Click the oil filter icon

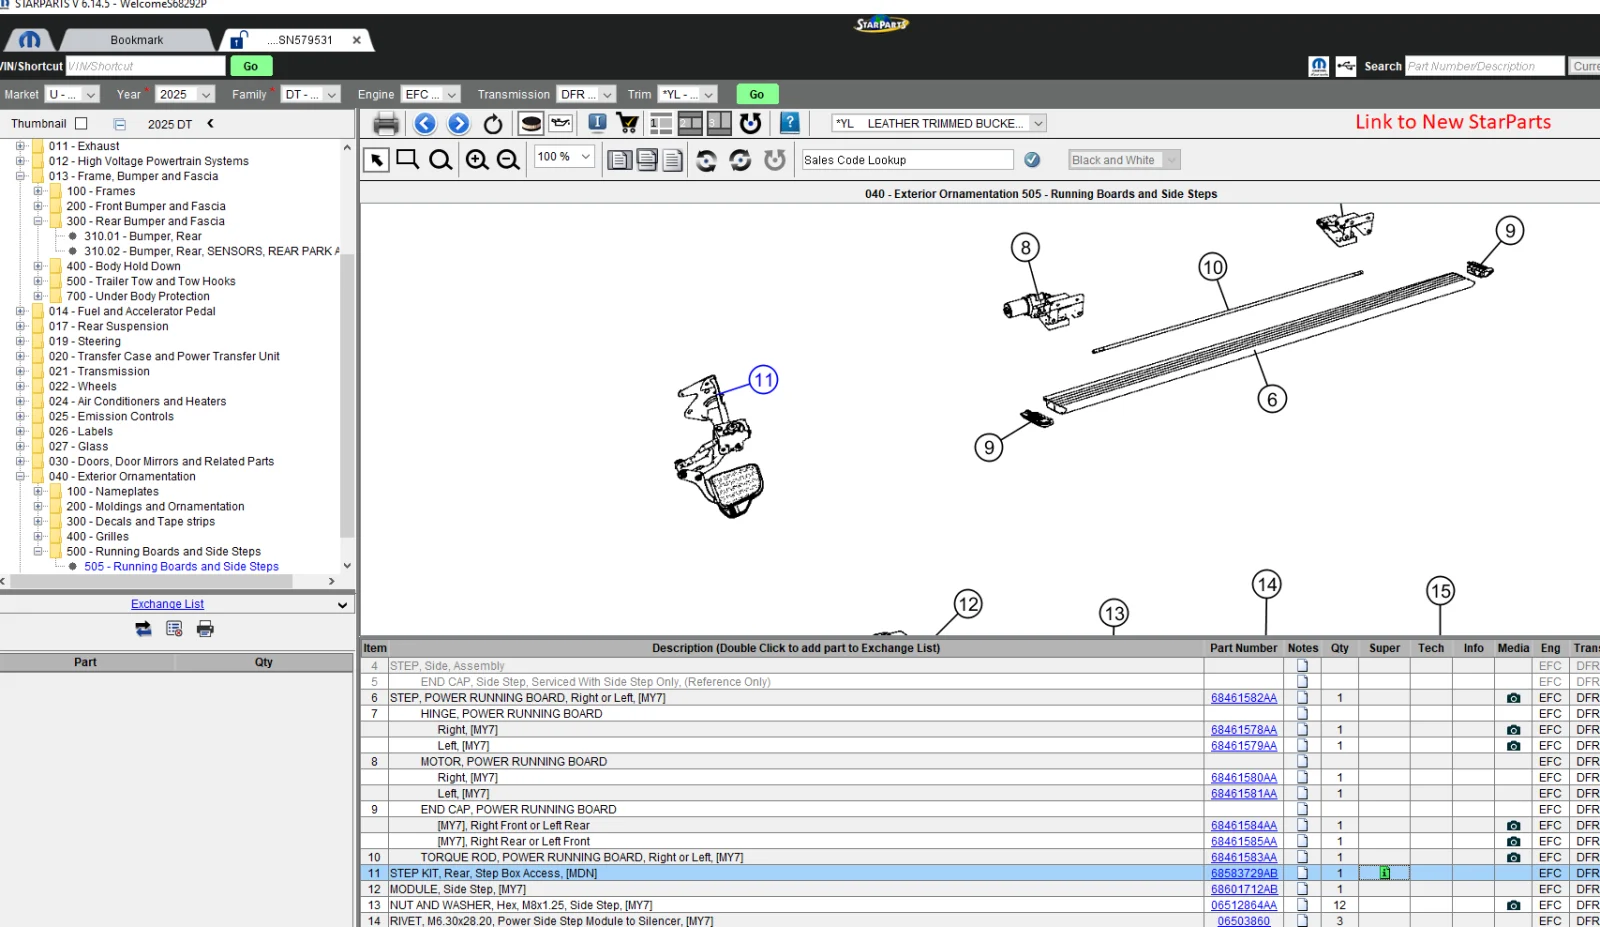[x=531, y=124]
